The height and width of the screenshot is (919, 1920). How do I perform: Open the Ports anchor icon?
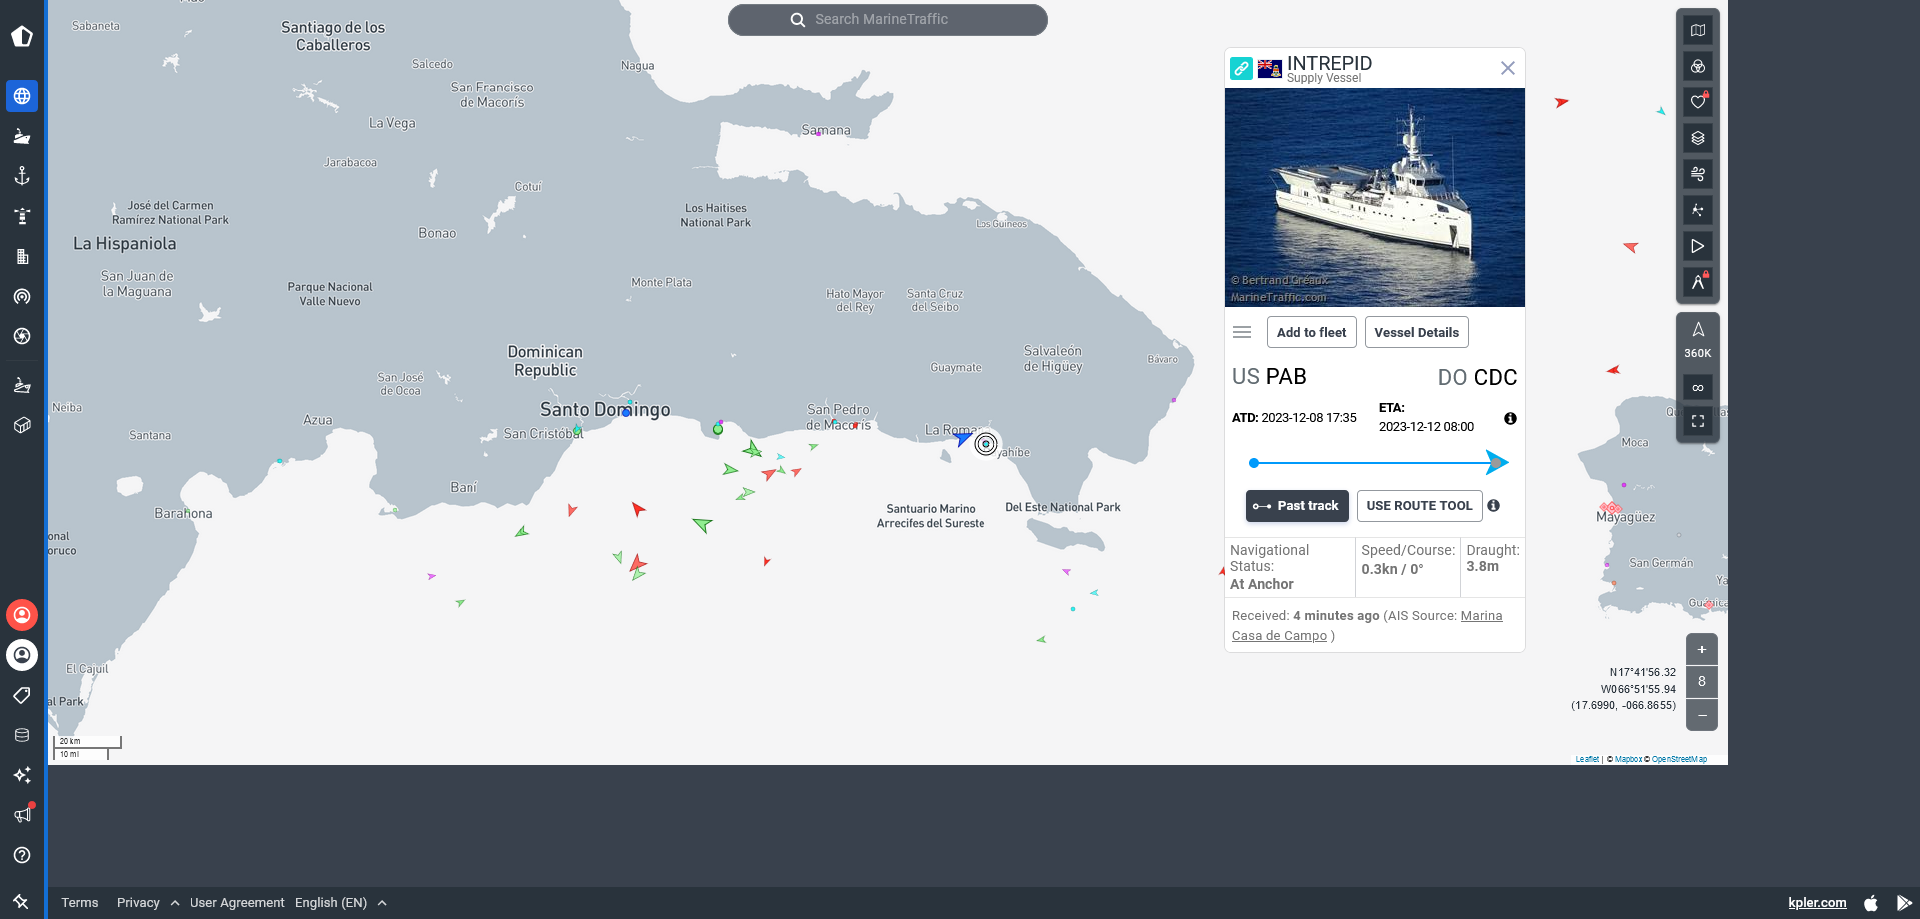click(x=22, y=176)
